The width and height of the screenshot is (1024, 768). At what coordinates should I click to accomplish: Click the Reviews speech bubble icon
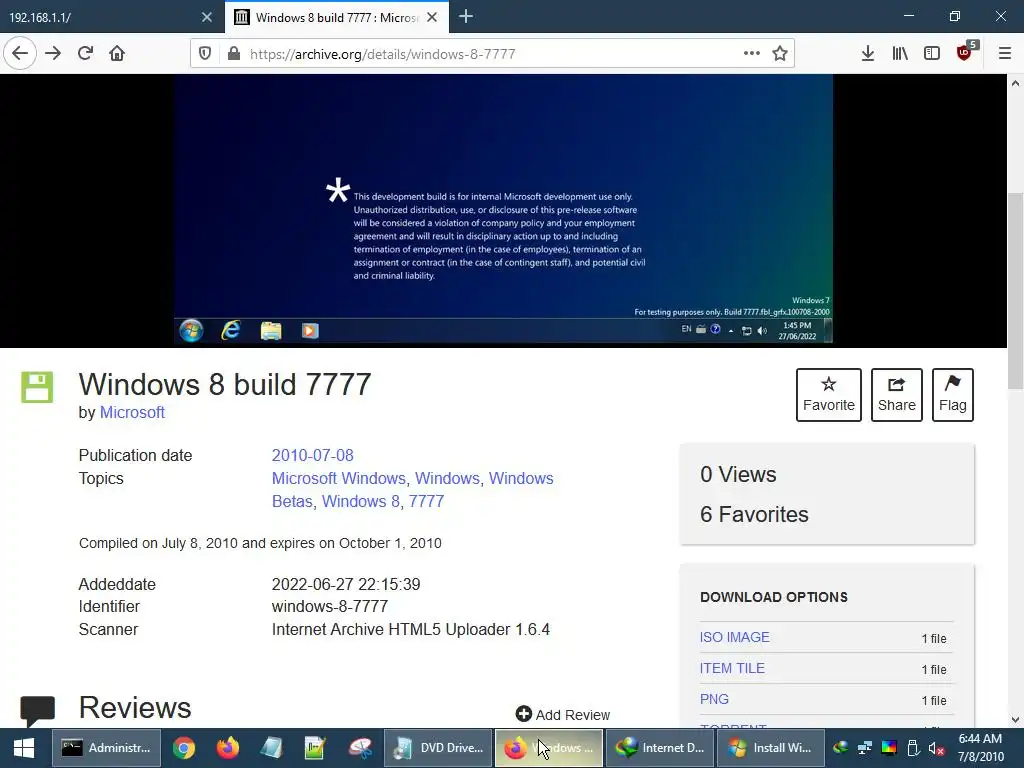pyautogui.click(x=37, y=711)
